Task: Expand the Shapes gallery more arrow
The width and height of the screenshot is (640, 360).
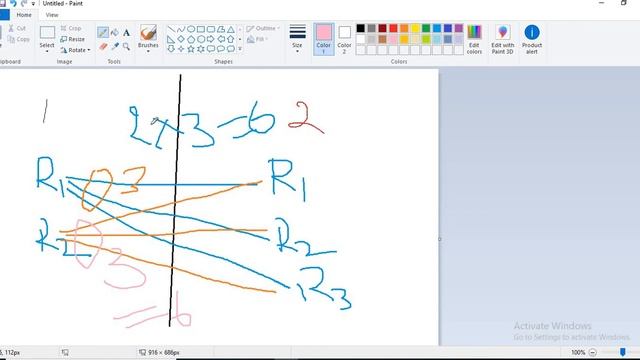Action: [x=240, y=49]
